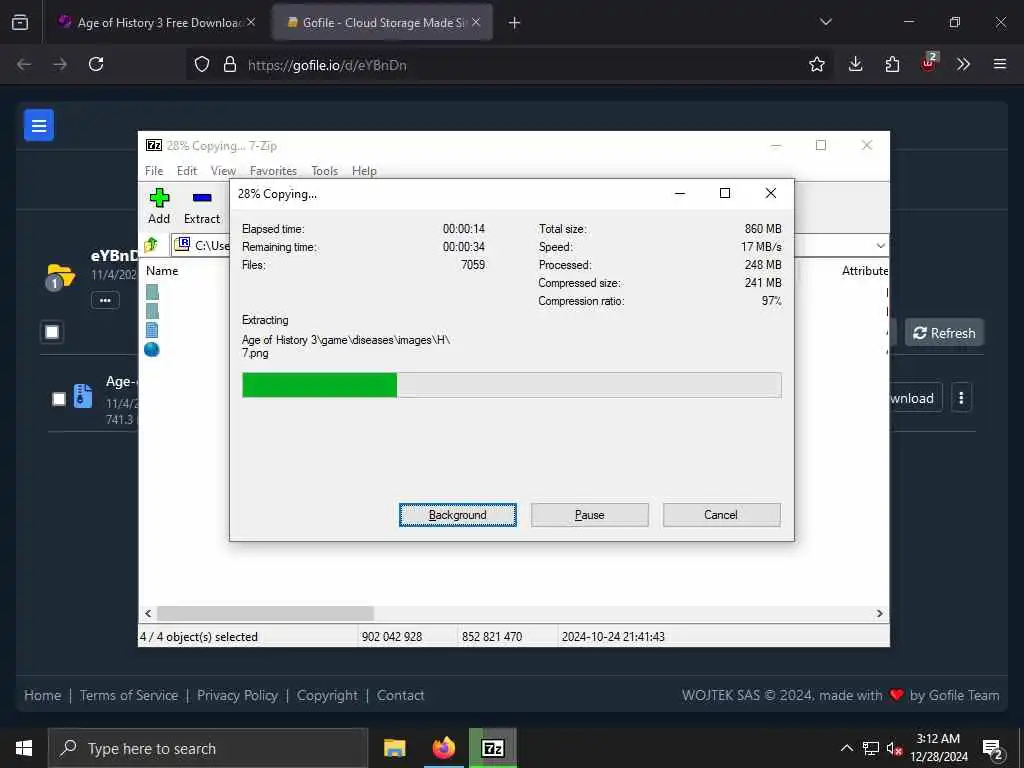Open the Gofile blue hamburger menu

point(39,125)
